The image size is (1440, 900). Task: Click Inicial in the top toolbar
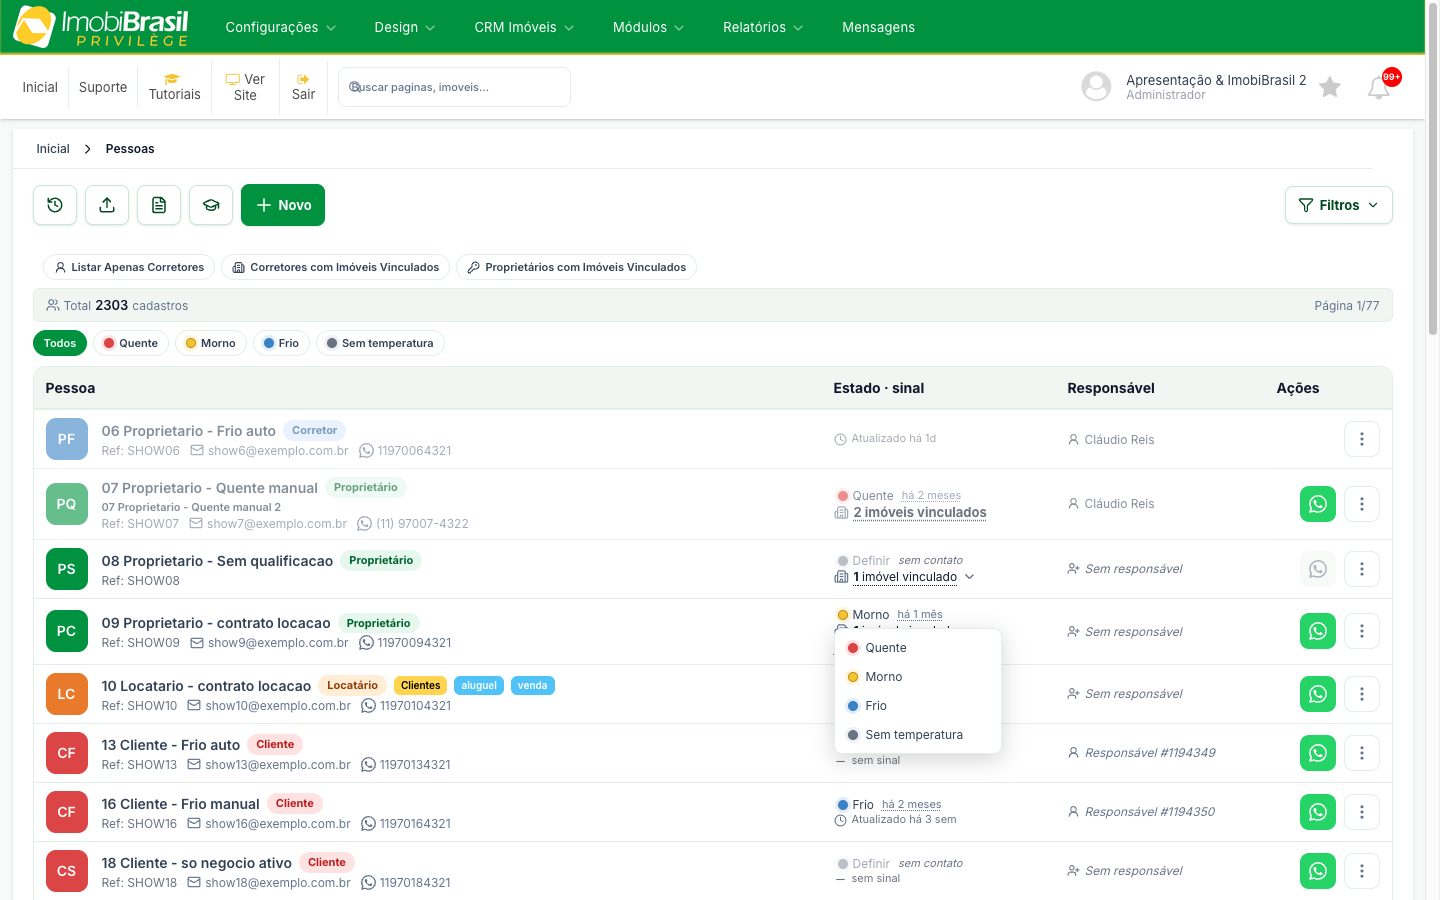40,87
